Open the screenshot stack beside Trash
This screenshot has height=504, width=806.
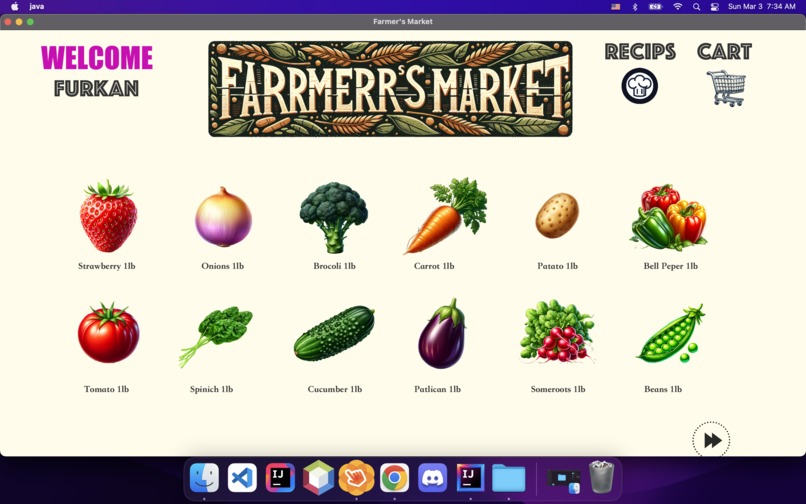coord(563,480)
